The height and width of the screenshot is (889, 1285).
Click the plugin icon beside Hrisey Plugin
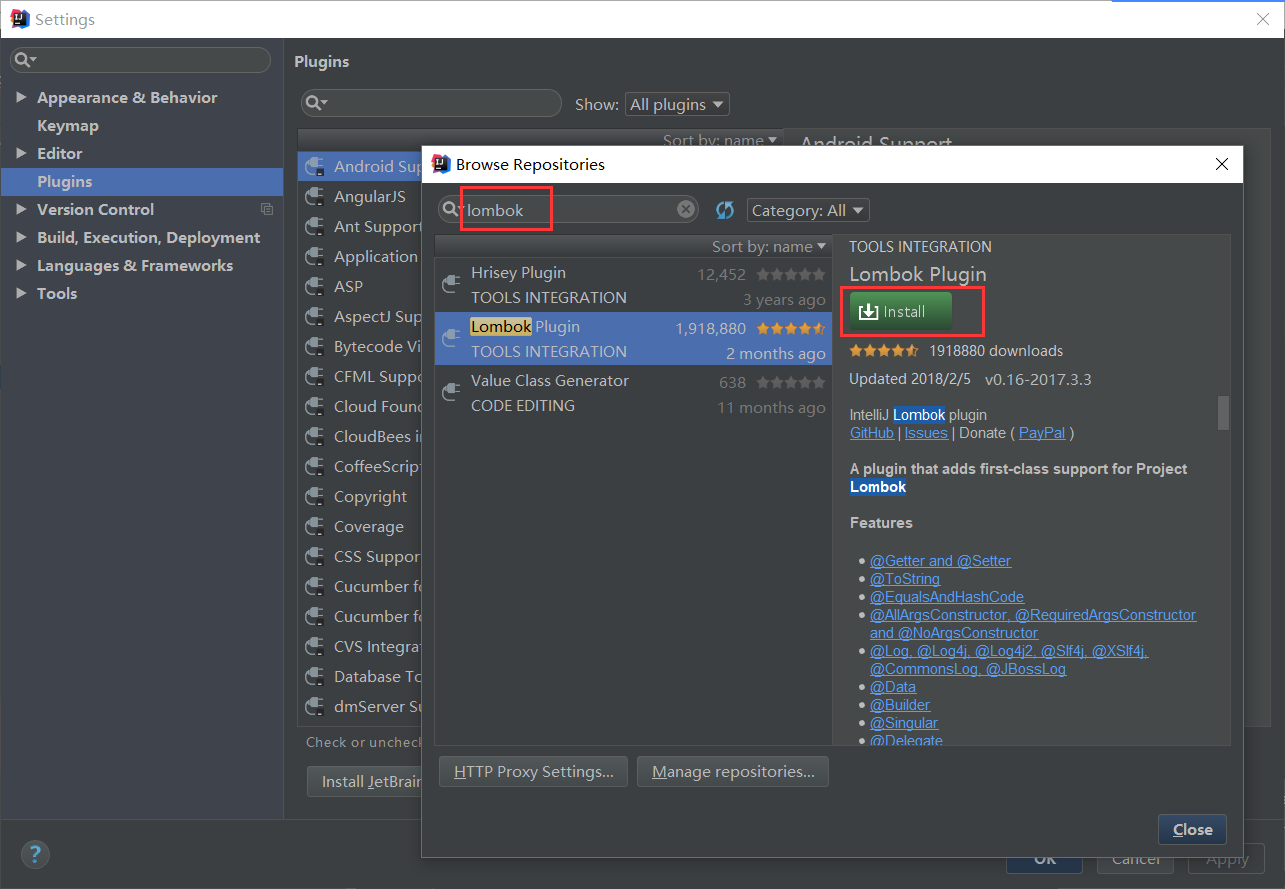tap(452, 285)
